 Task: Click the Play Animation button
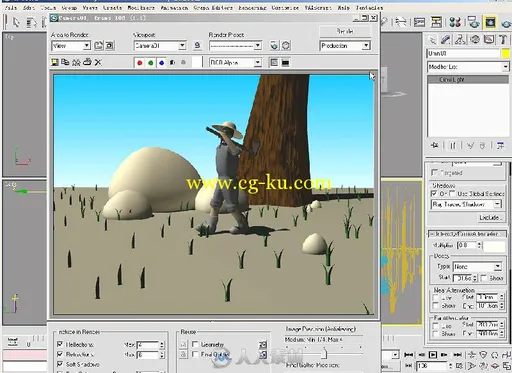coord(433,355)
